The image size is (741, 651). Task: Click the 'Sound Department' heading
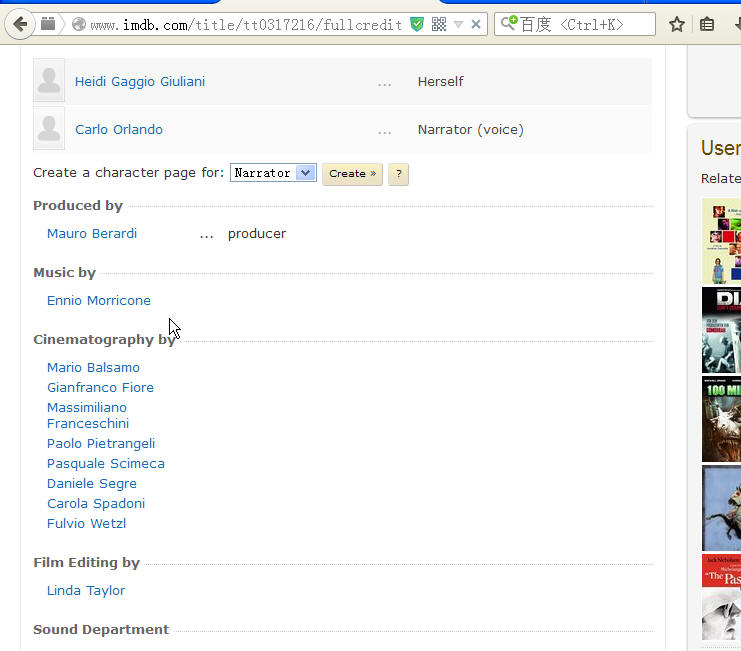tap(101, 629)
